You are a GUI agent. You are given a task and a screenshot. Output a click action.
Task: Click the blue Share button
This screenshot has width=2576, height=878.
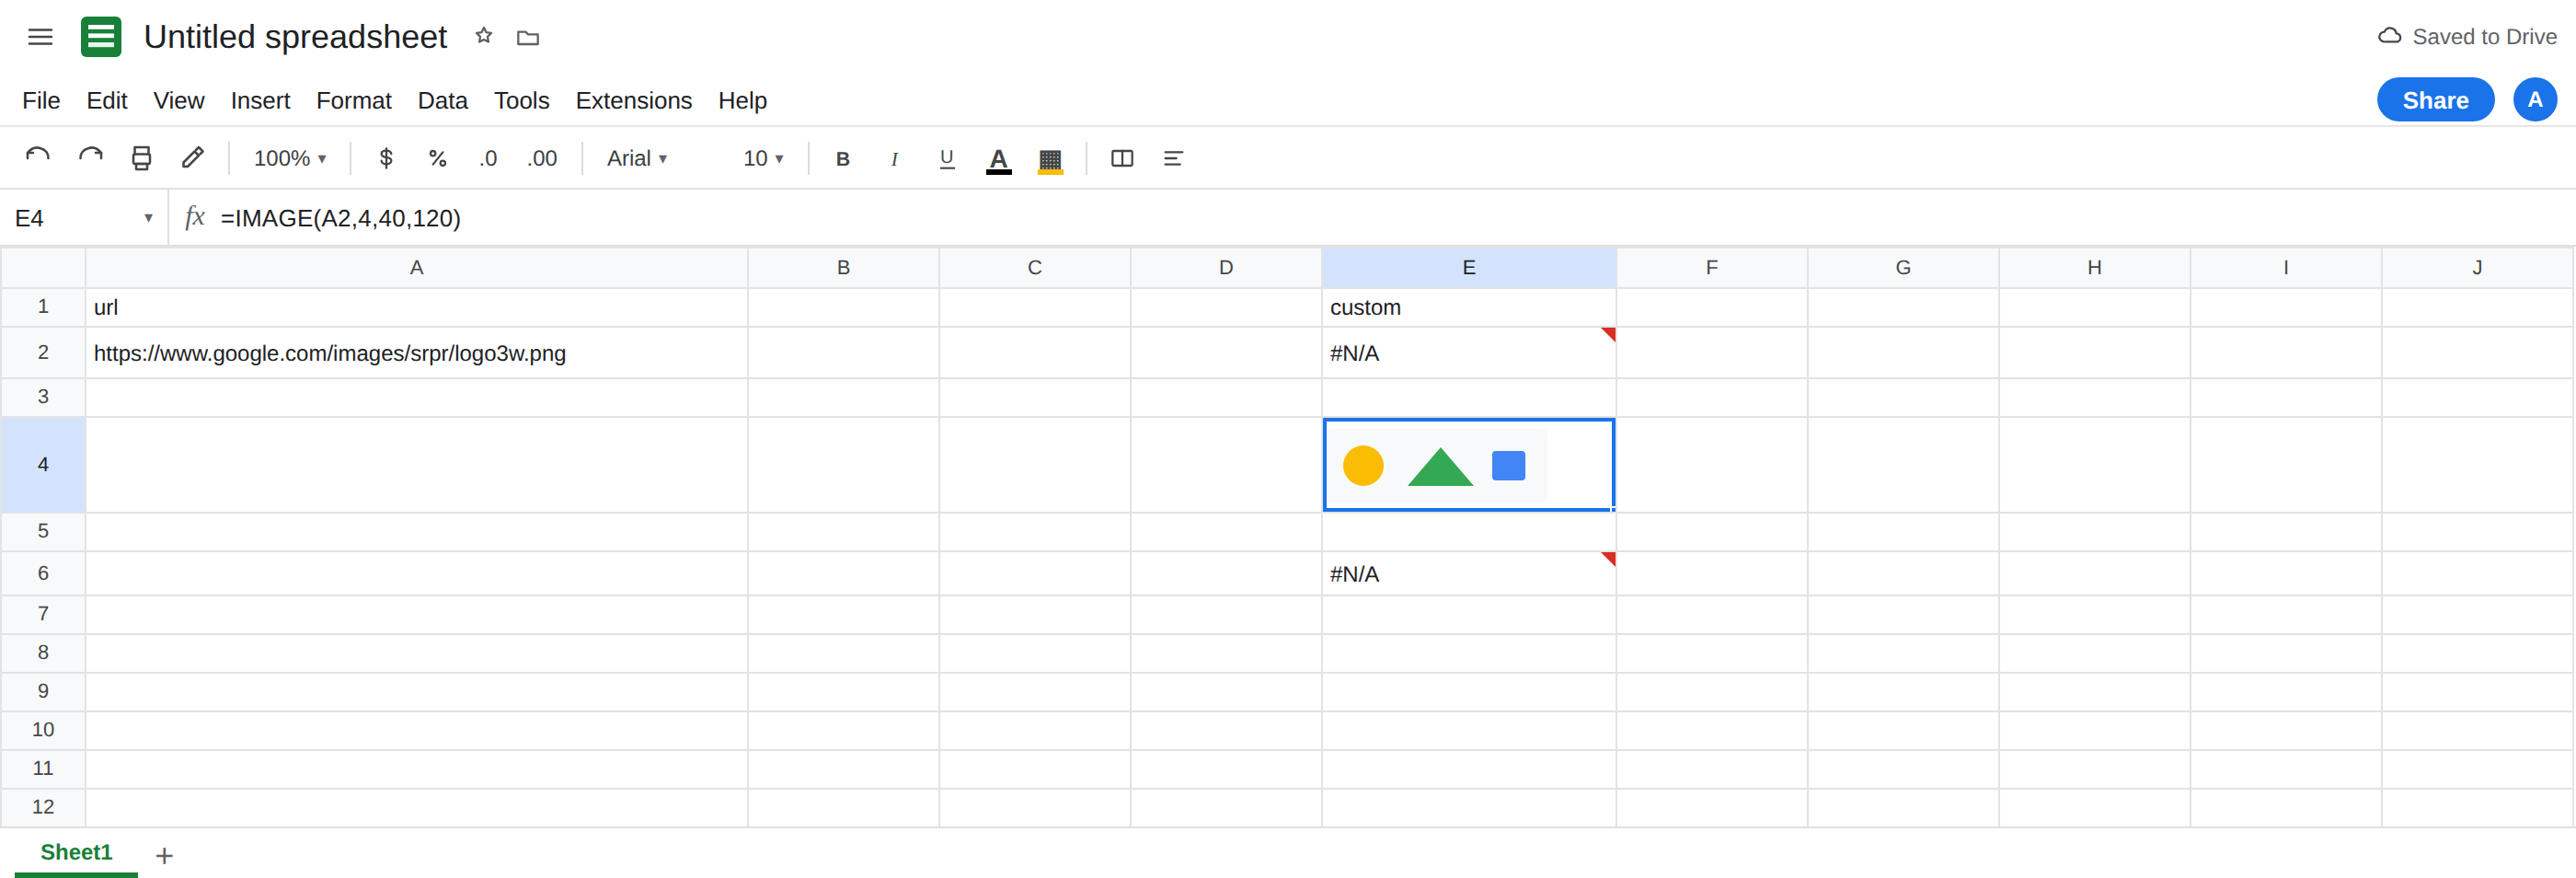pyautogui.click(x=2435, y=100)
